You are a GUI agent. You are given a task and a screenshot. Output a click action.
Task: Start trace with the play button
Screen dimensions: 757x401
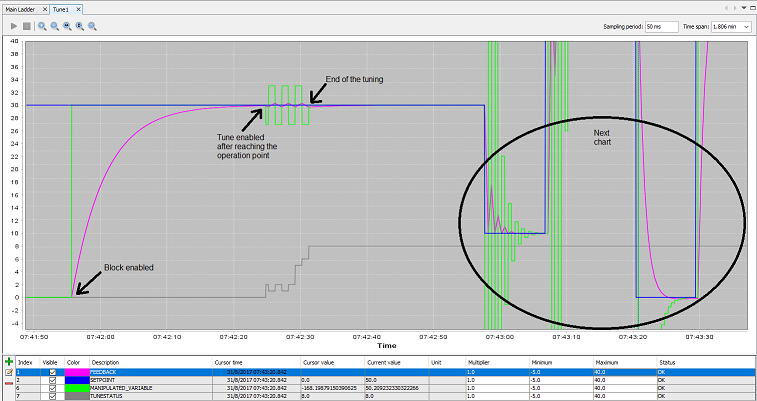pyautogui.click(x=14, y=26)
